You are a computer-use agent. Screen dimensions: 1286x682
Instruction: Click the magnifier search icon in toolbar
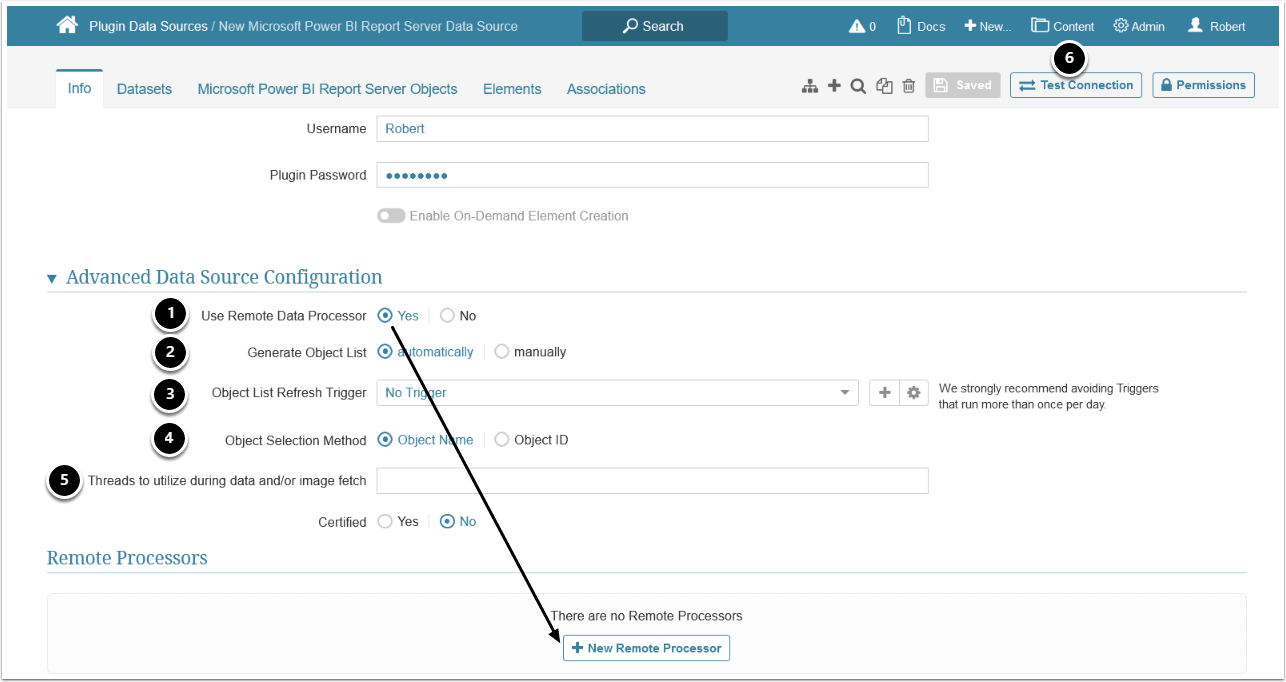(x=858, y=86)
